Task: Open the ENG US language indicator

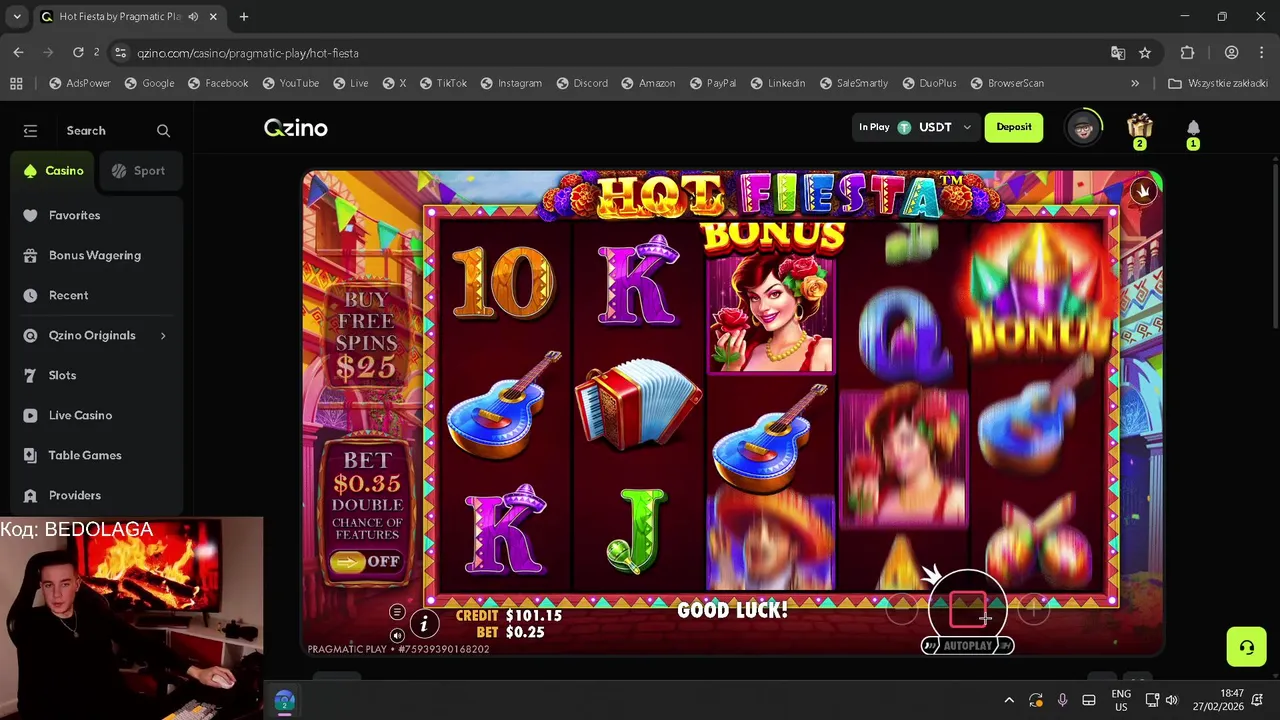Action: 1121,700
